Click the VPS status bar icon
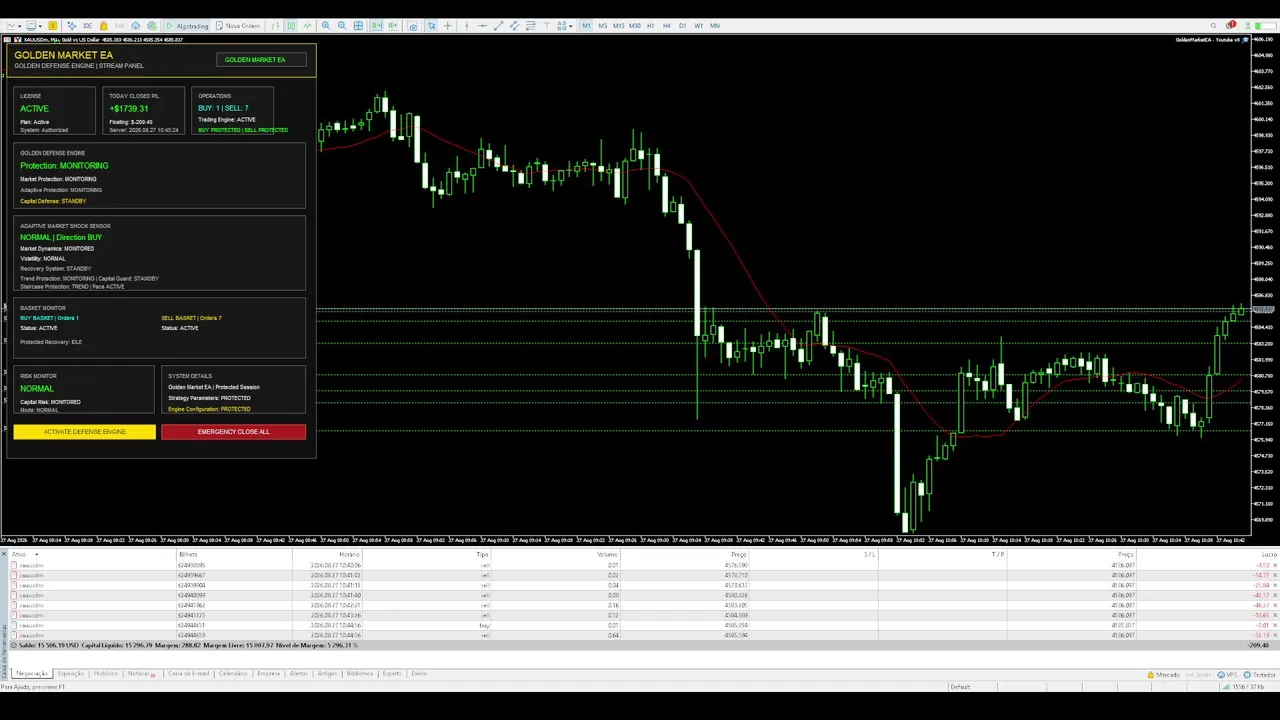This screenshot has width=1280, height=720. point(1227,675)
